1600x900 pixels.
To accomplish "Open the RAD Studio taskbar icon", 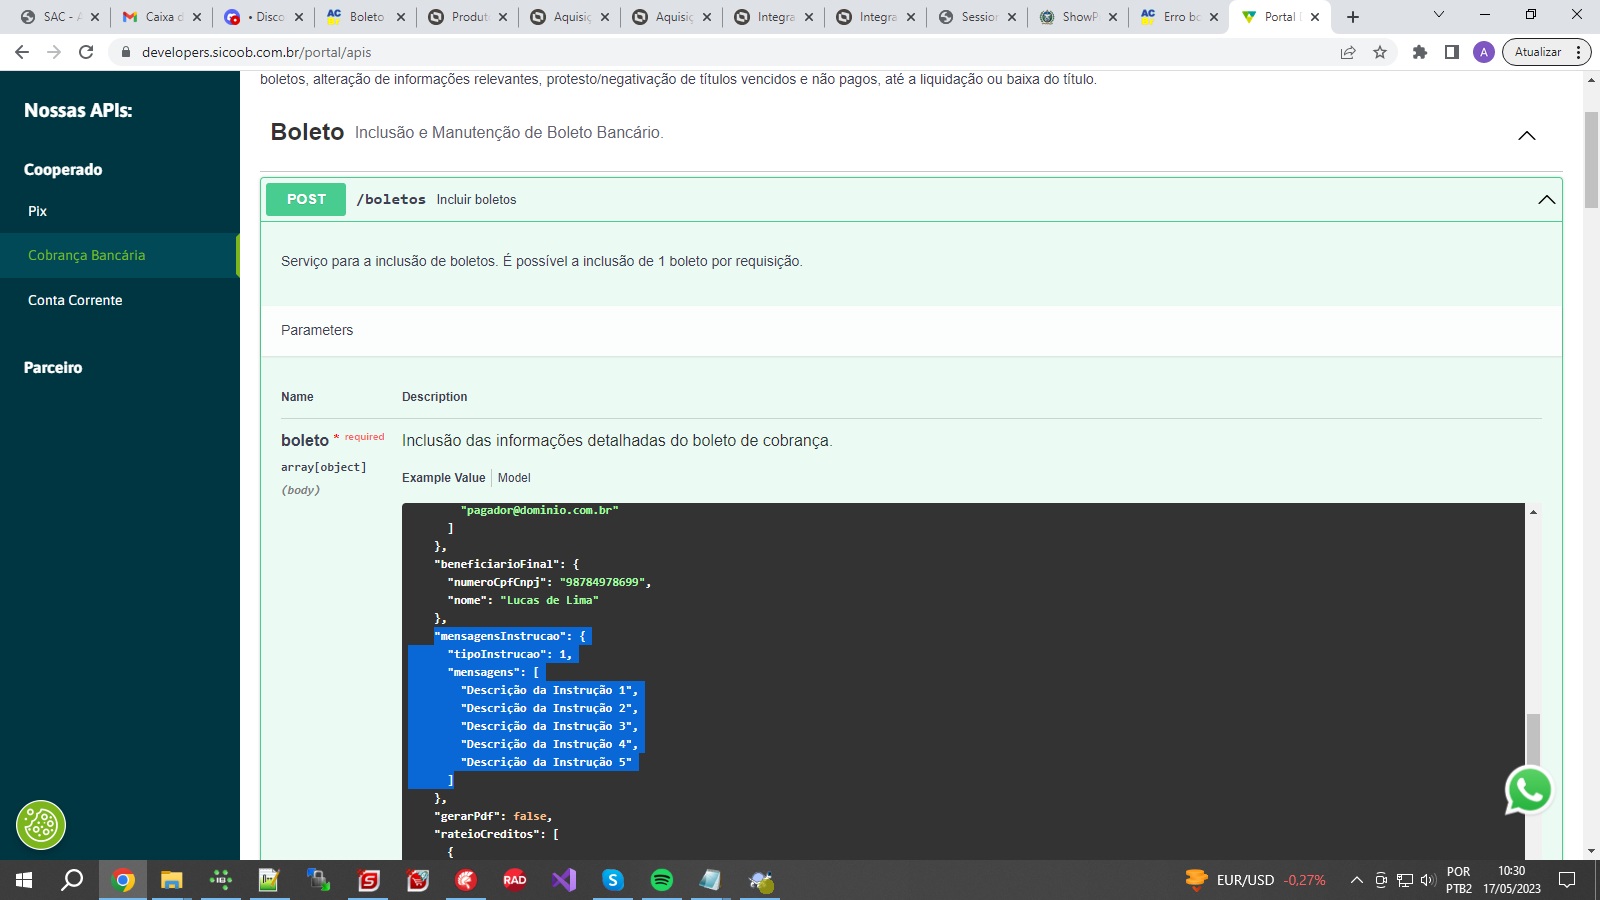I will (x=515, y=880).
